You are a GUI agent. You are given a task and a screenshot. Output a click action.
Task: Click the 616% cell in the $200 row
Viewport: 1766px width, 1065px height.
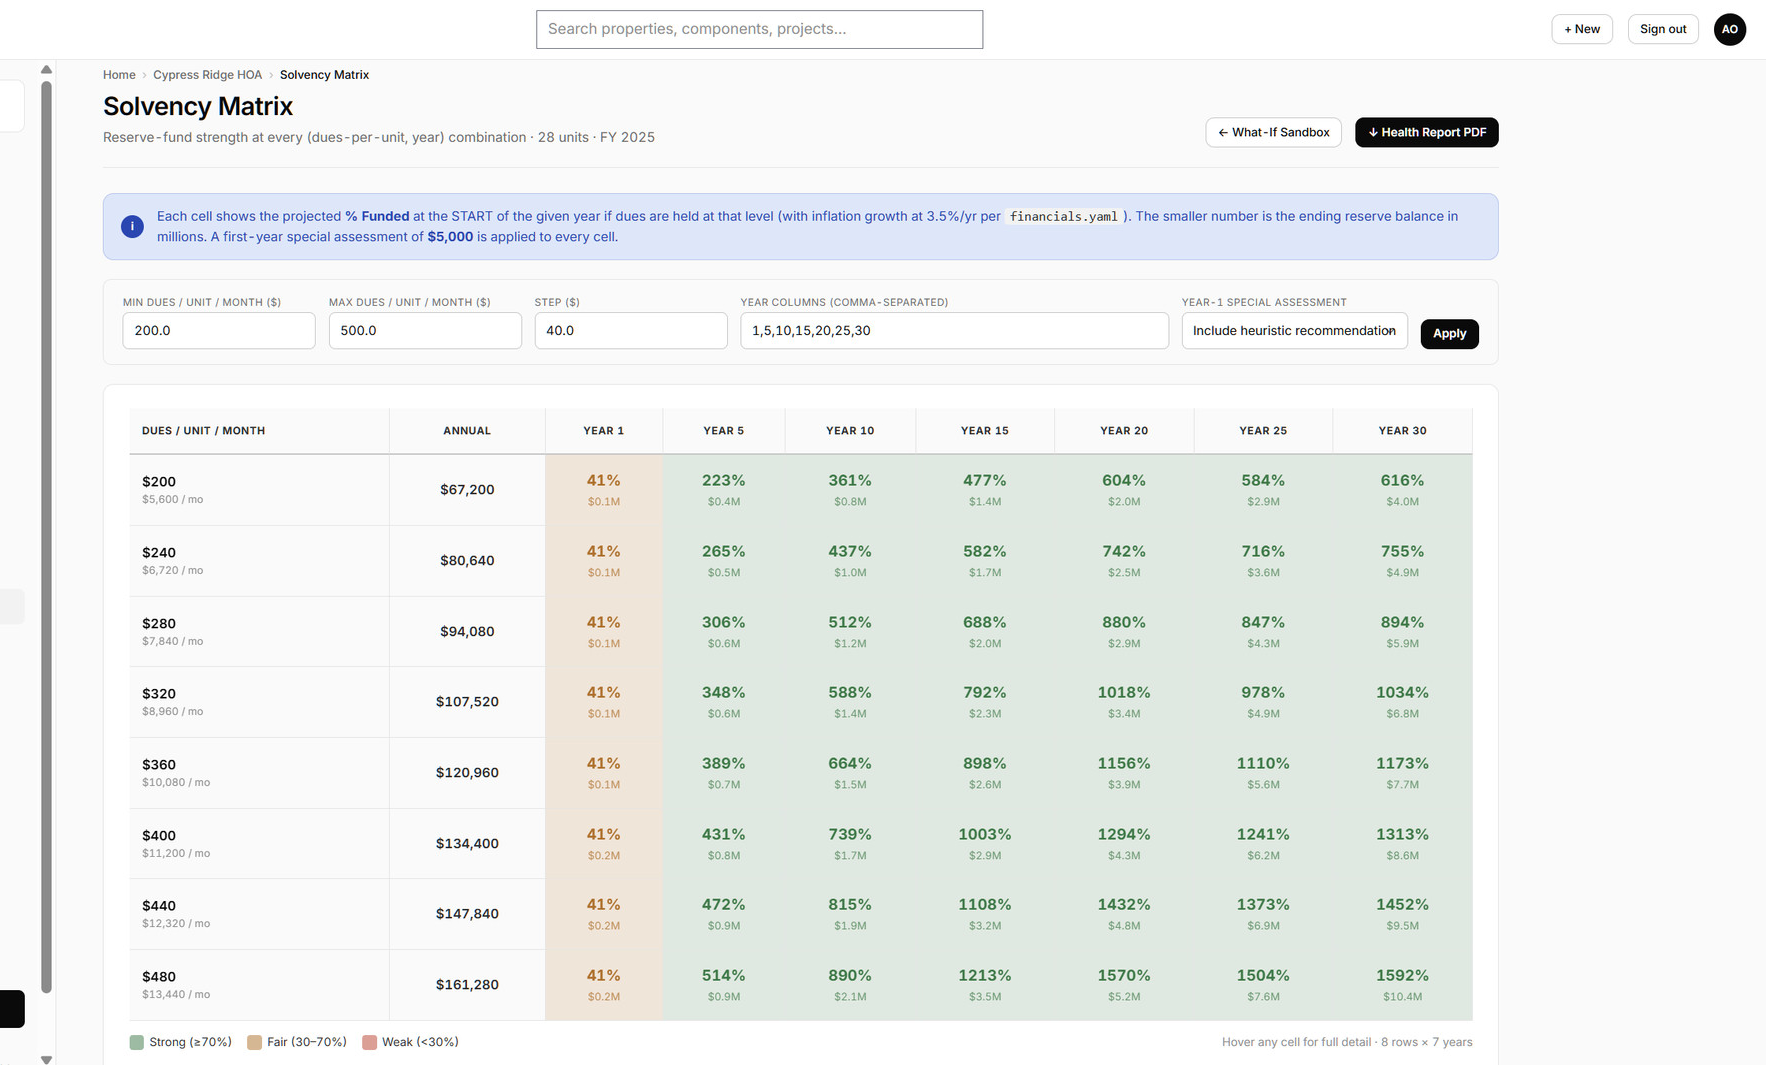tap(1402, 490)
